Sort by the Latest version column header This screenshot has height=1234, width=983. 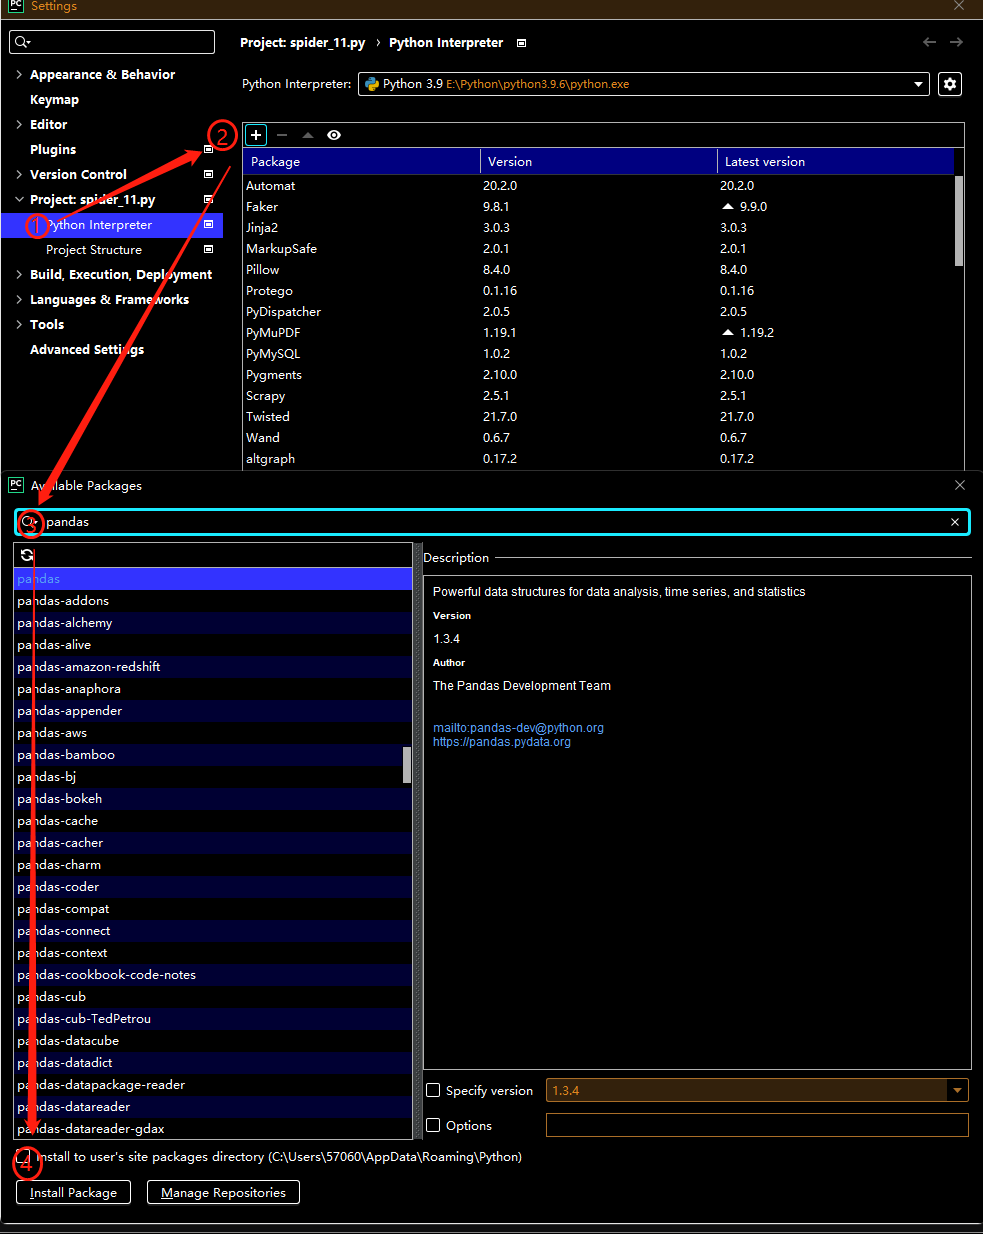[x=836, y=161]
